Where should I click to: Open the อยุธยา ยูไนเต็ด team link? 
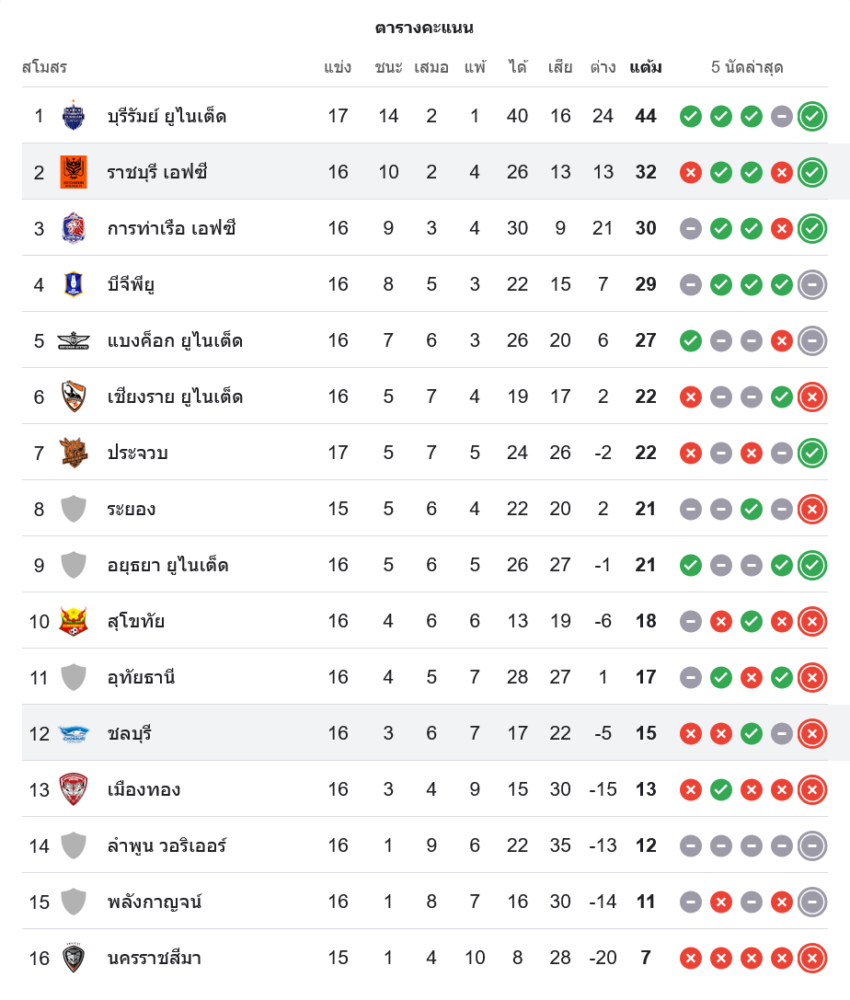pyautogui.click(x=167, y=565)
